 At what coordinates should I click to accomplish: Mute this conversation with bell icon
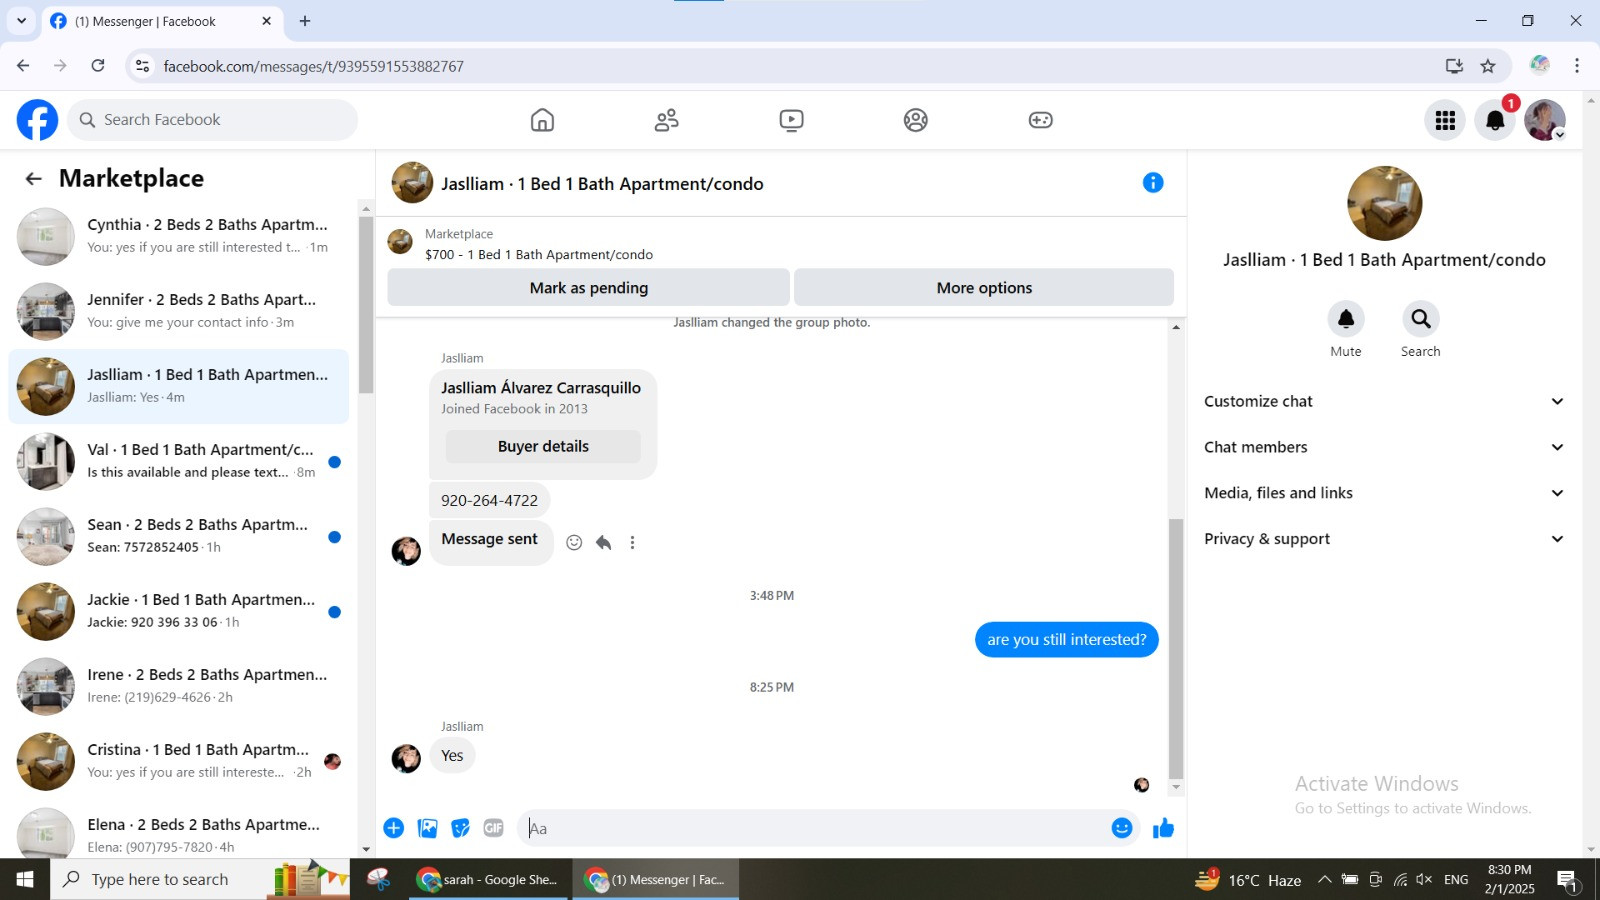click(1346, 319)
